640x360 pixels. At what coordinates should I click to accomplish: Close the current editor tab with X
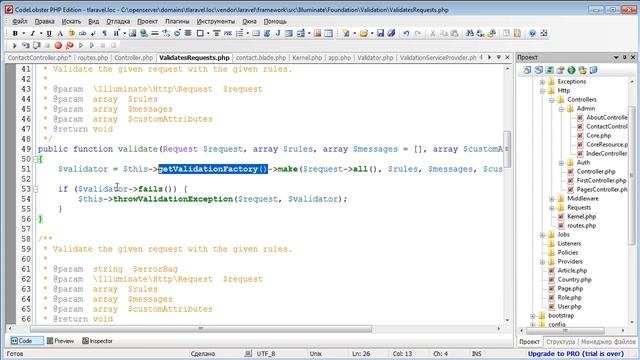tap(507, 58)
